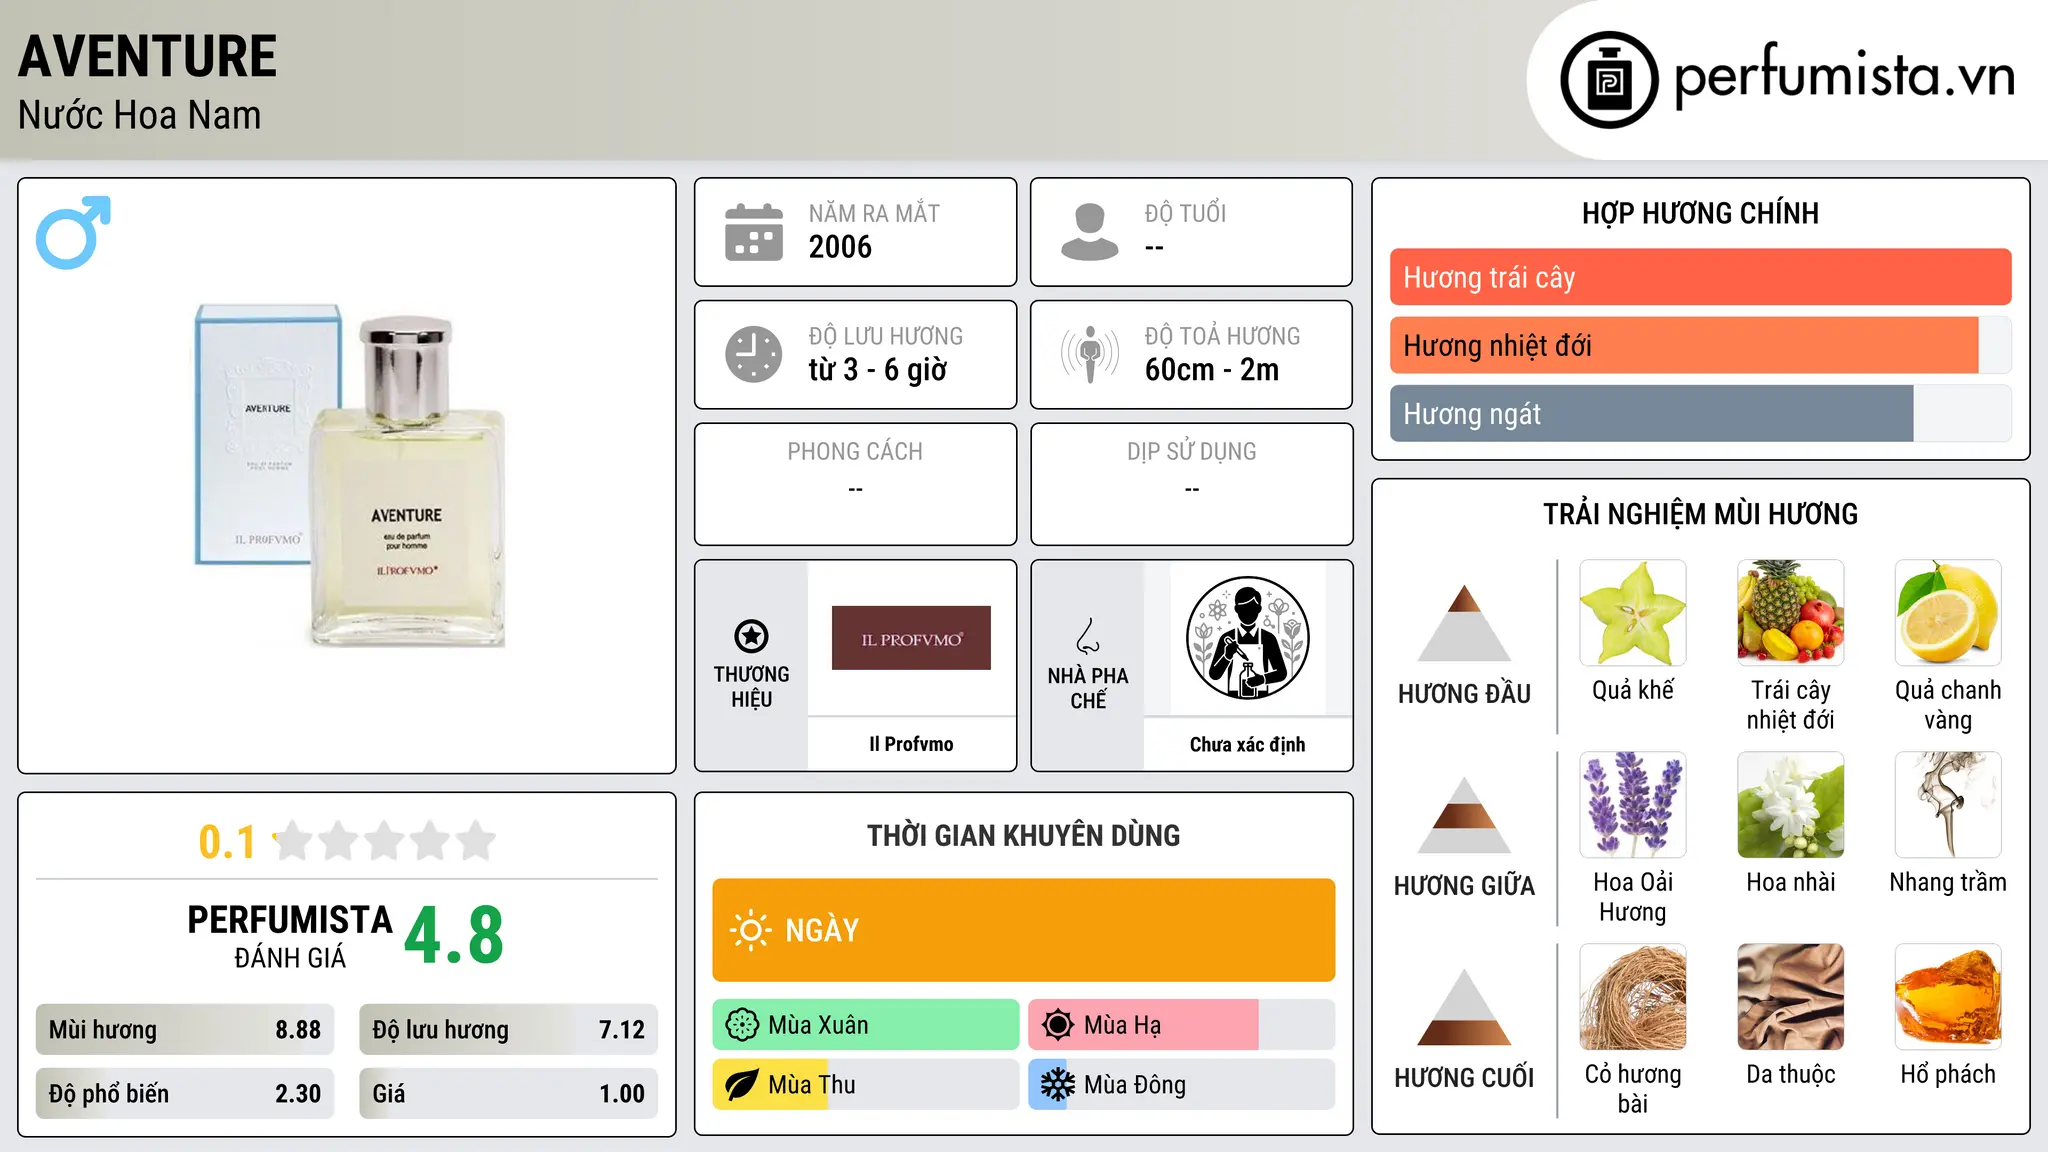Click the blue male gender symbol icon
The width and height of the screenshot is (2048, 1152).
(x=73, y=232)
